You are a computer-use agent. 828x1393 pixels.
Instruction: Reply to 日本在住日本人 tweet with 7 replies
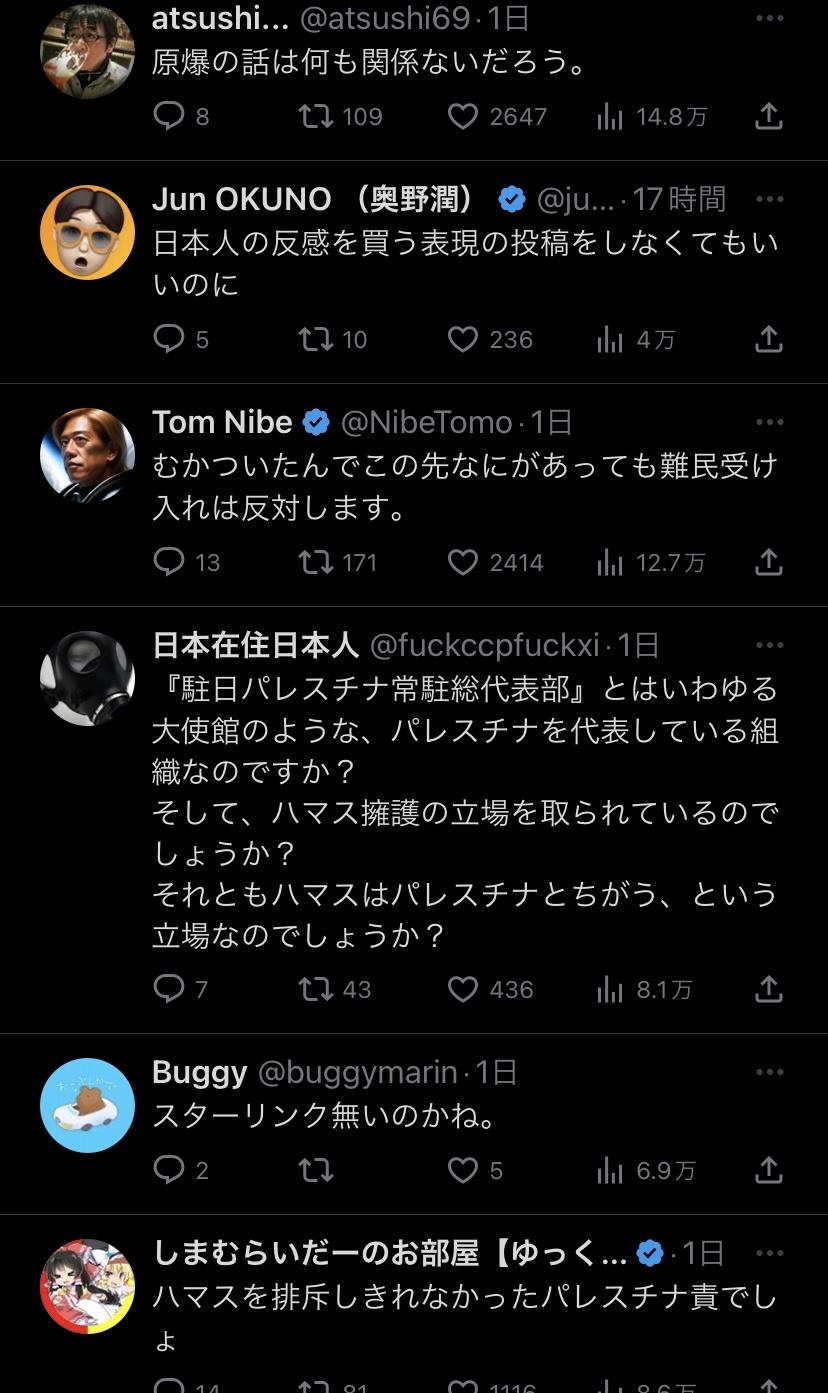coord(181,989)
